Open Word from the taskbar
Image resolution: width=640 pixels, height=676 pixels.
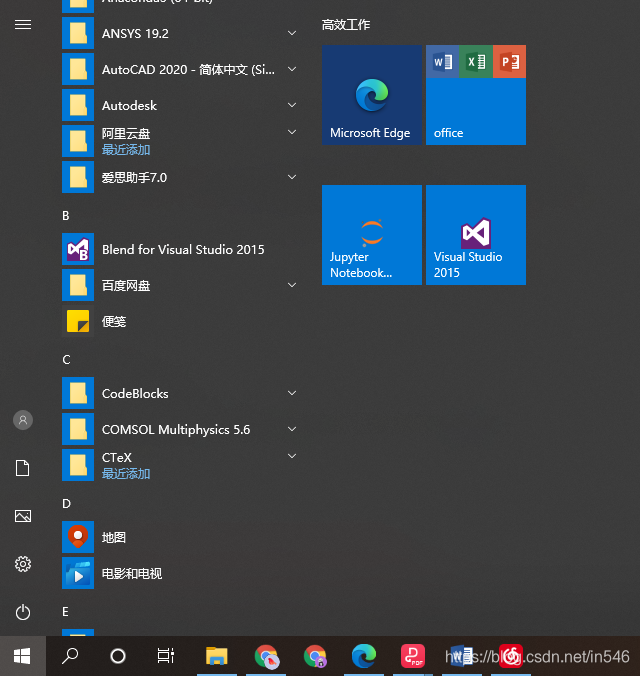[x=461, y=656]
